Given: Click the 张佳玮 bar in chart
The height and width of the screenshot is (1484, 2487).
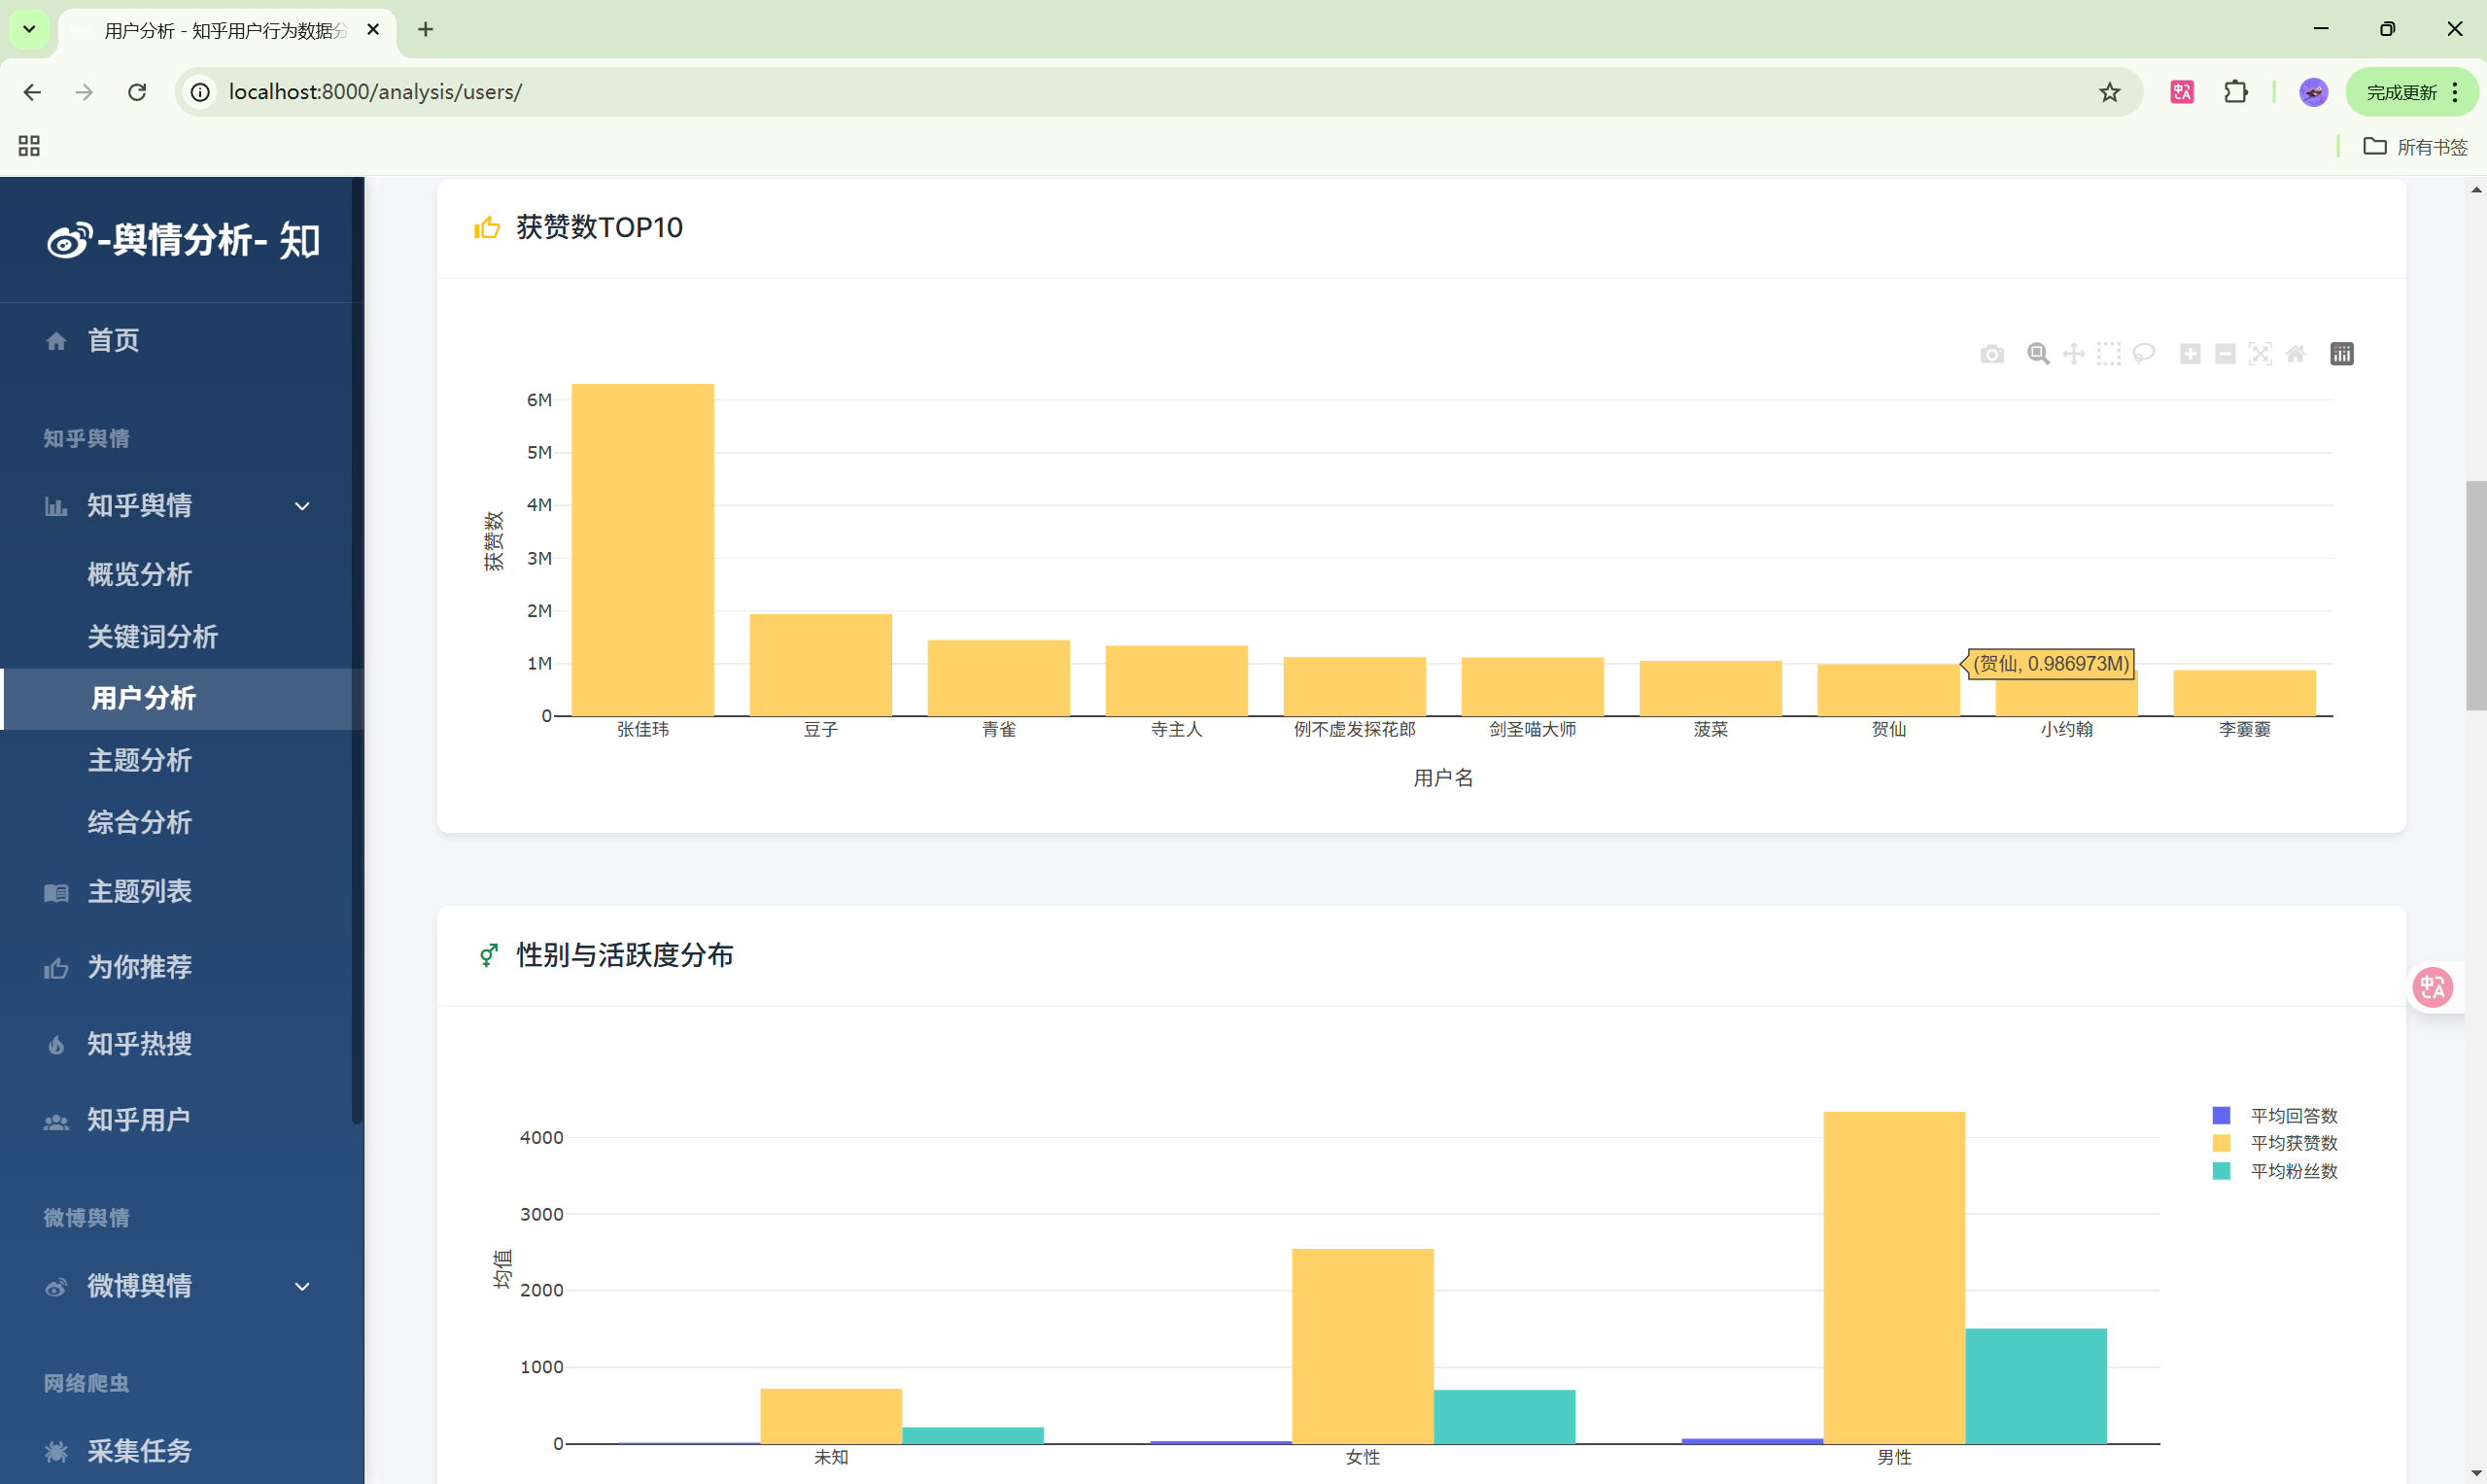Looking at the screenshot, I should tap(642, 550).
